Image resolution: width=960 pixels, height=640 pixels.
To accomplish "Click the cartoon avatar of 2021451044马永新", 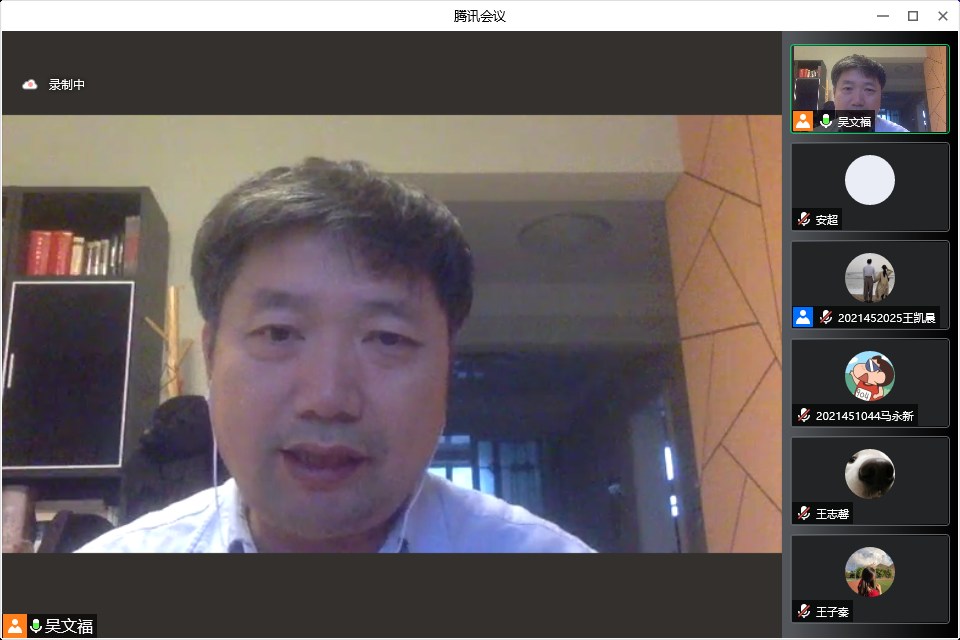I will 869,375.
